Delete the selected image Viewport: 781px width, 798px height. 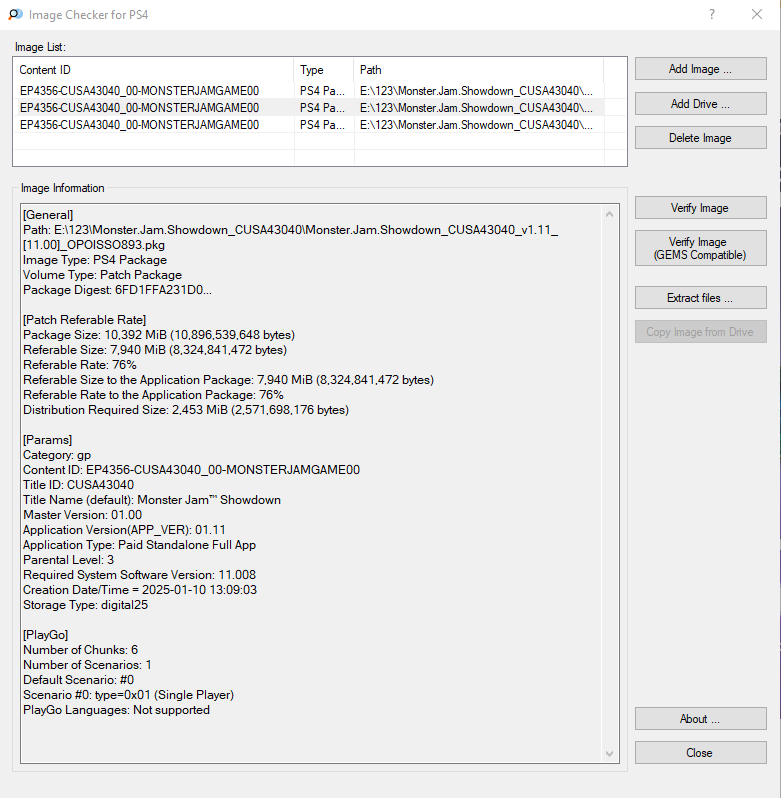701,138
